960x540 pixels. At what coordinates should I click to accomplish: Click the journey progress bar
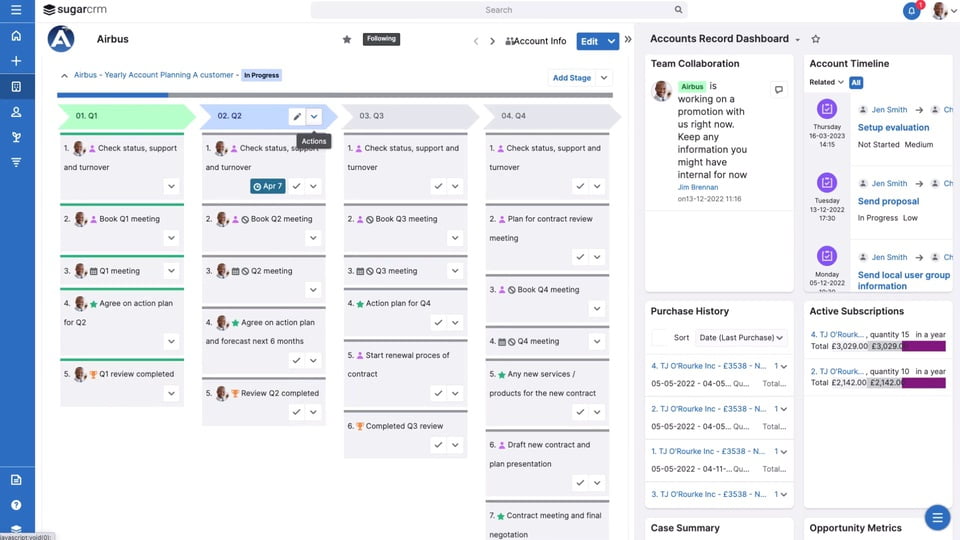pos(335,95)
